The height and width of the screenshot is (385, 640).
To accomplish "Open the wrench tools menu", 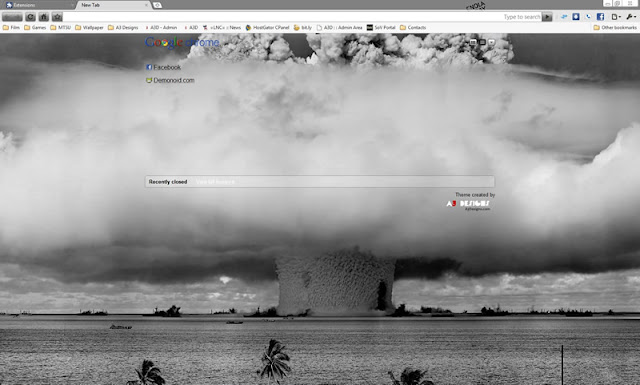I will (631, 17).
